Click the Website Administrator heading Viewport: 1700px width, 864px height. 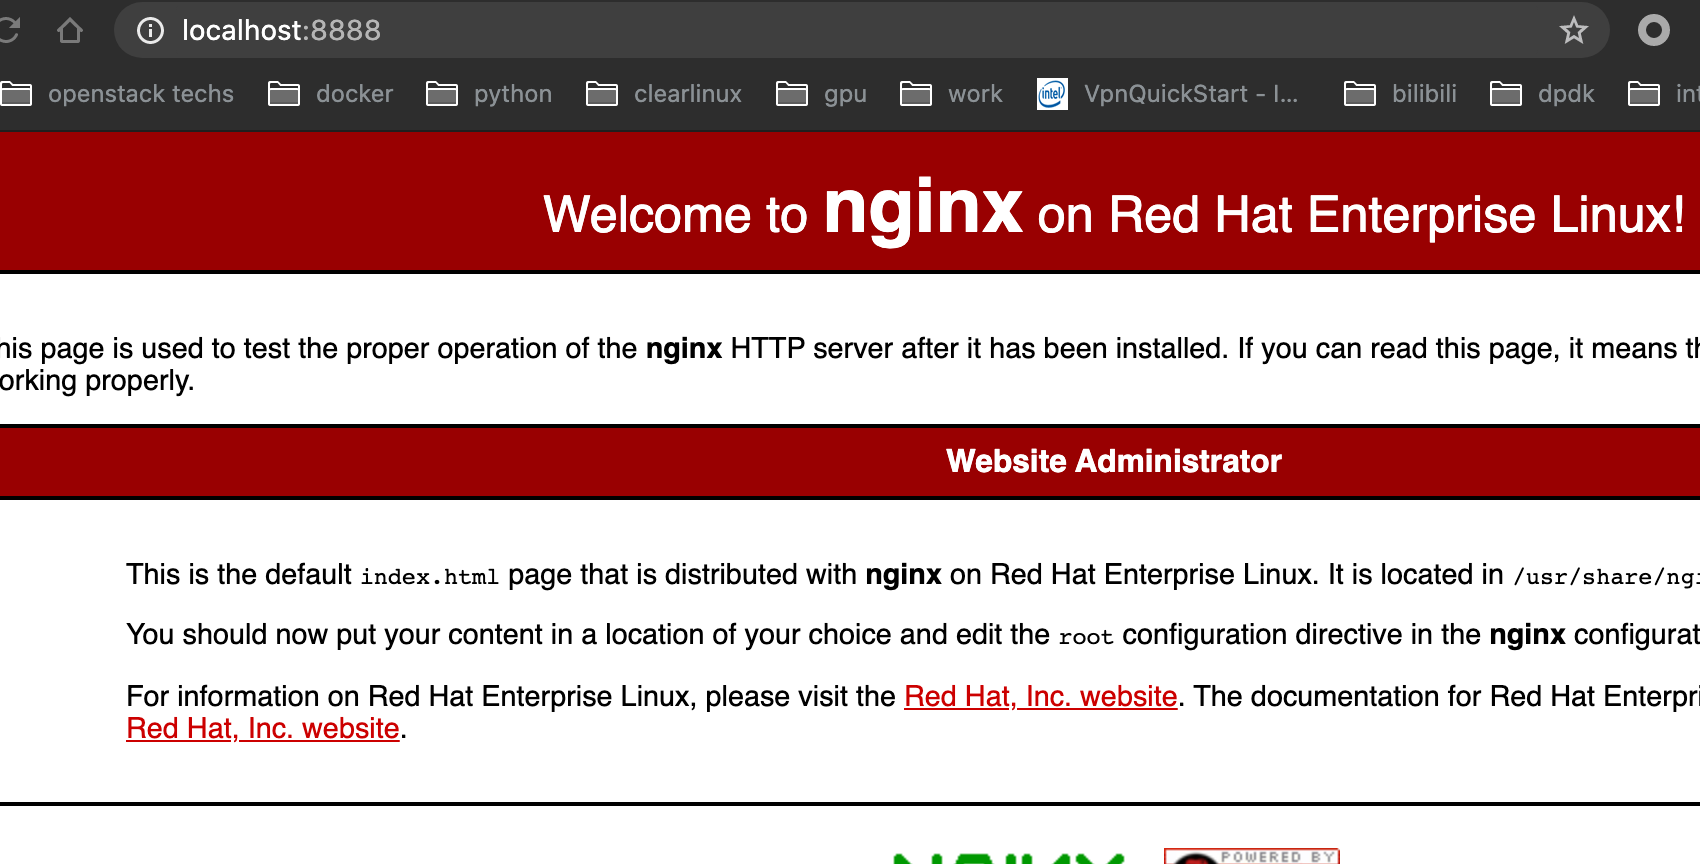click(1114, 461)
